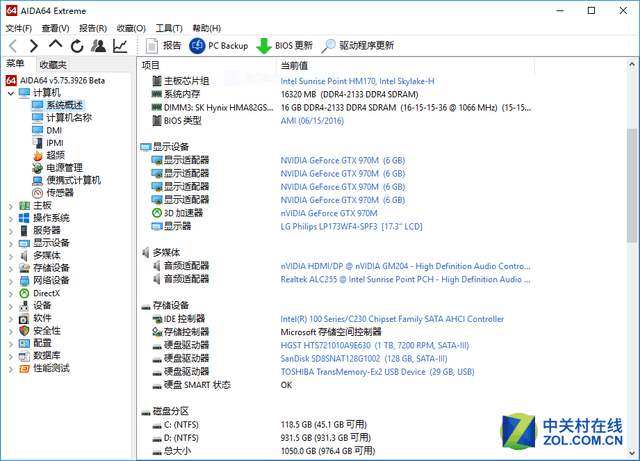Open HGST HTS721010A9E630 hard disk link

coord(375,345)
